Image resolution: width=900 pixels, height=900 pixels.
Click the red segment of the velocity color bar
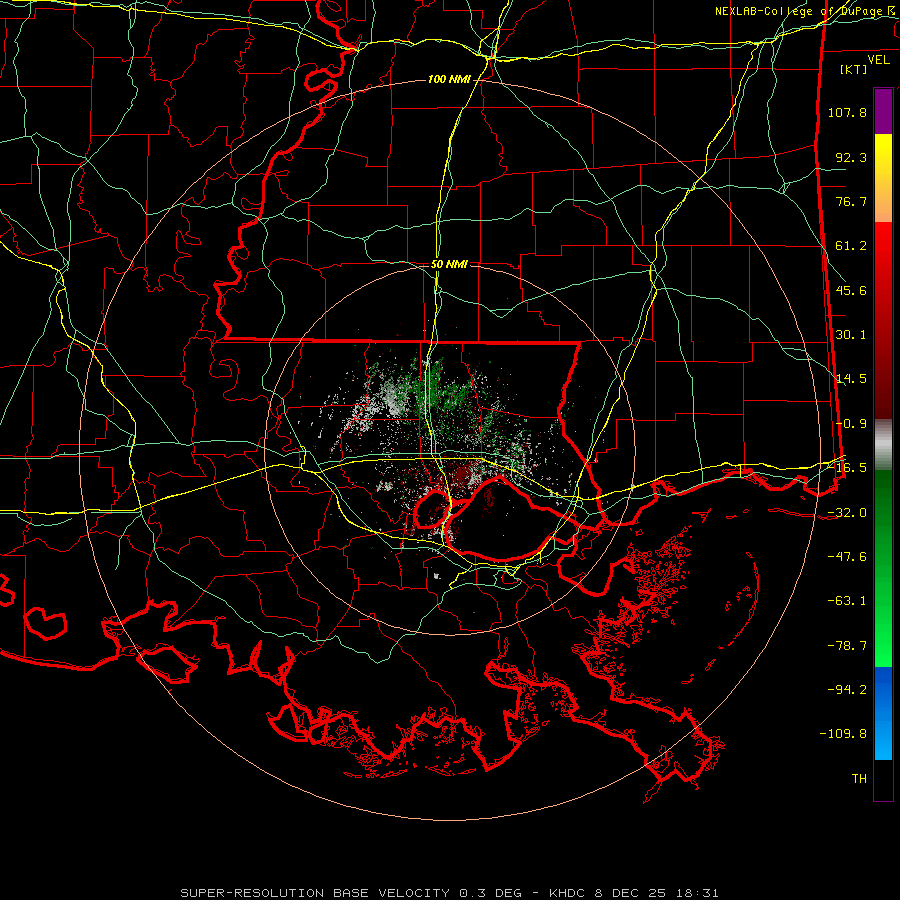tap(883, 320)
